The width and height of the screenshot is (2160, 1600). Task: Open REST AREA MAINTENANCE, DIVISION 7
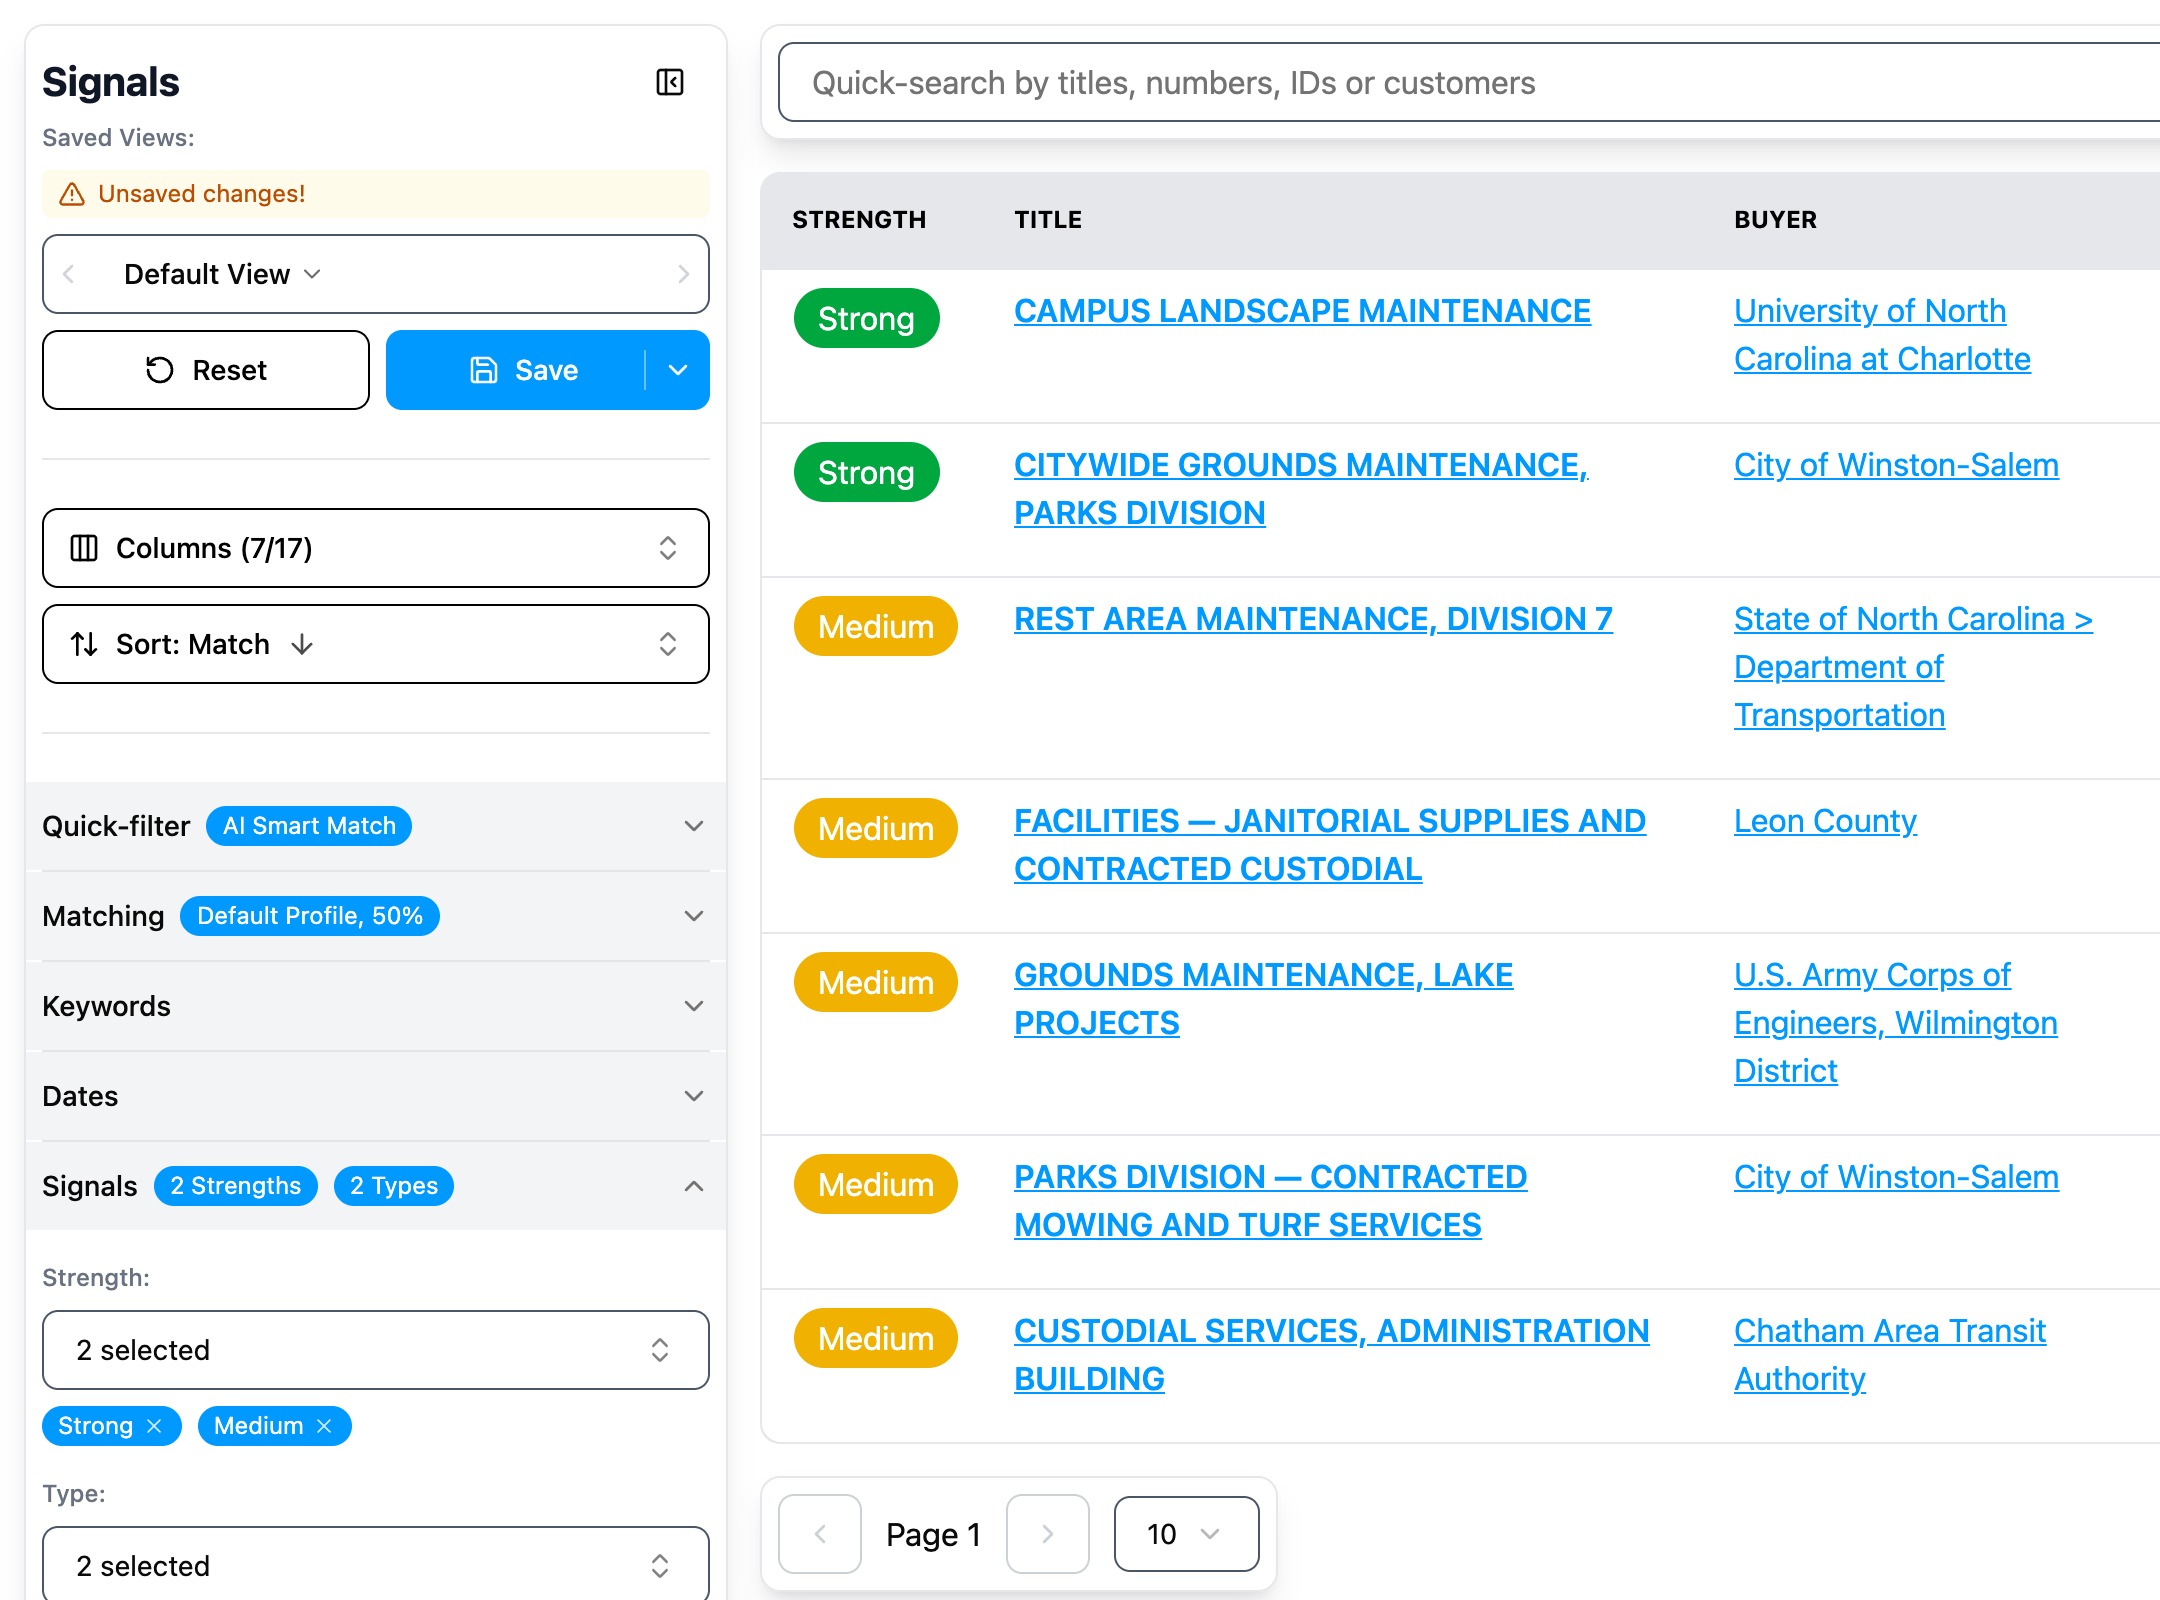(x=1313, y=619)
